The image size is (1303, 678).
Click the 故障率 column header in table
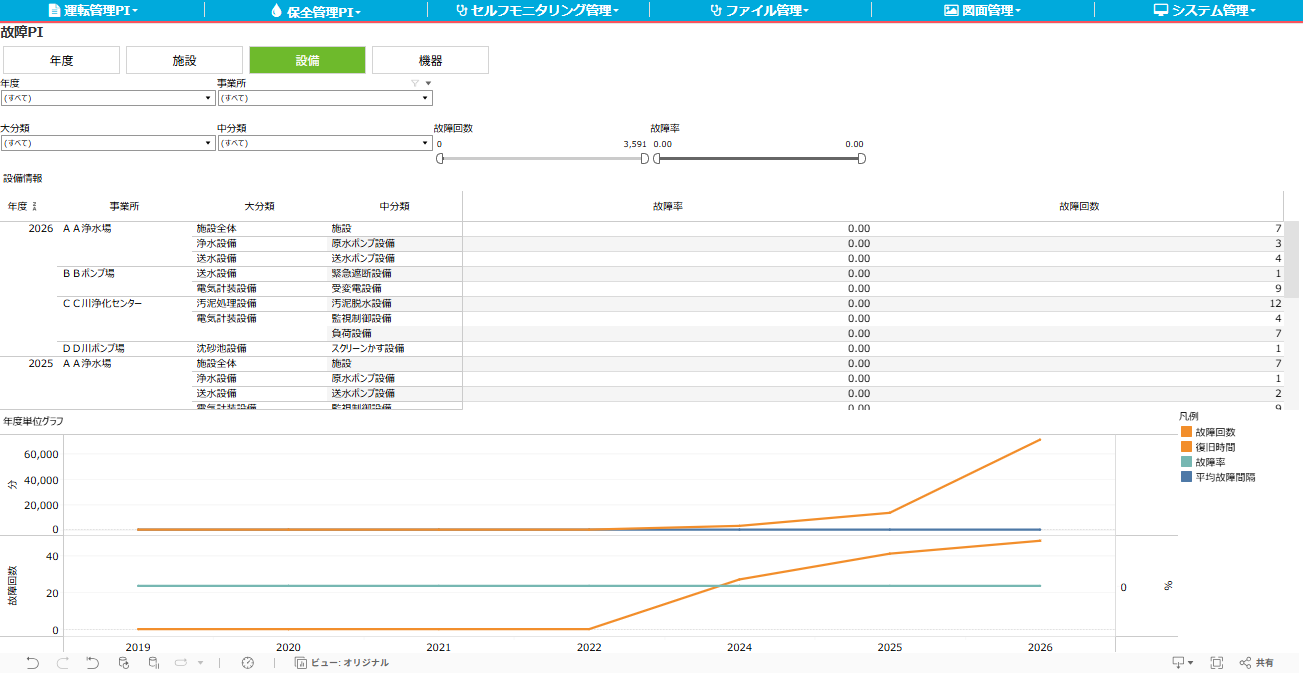click(x=667, y=206)
